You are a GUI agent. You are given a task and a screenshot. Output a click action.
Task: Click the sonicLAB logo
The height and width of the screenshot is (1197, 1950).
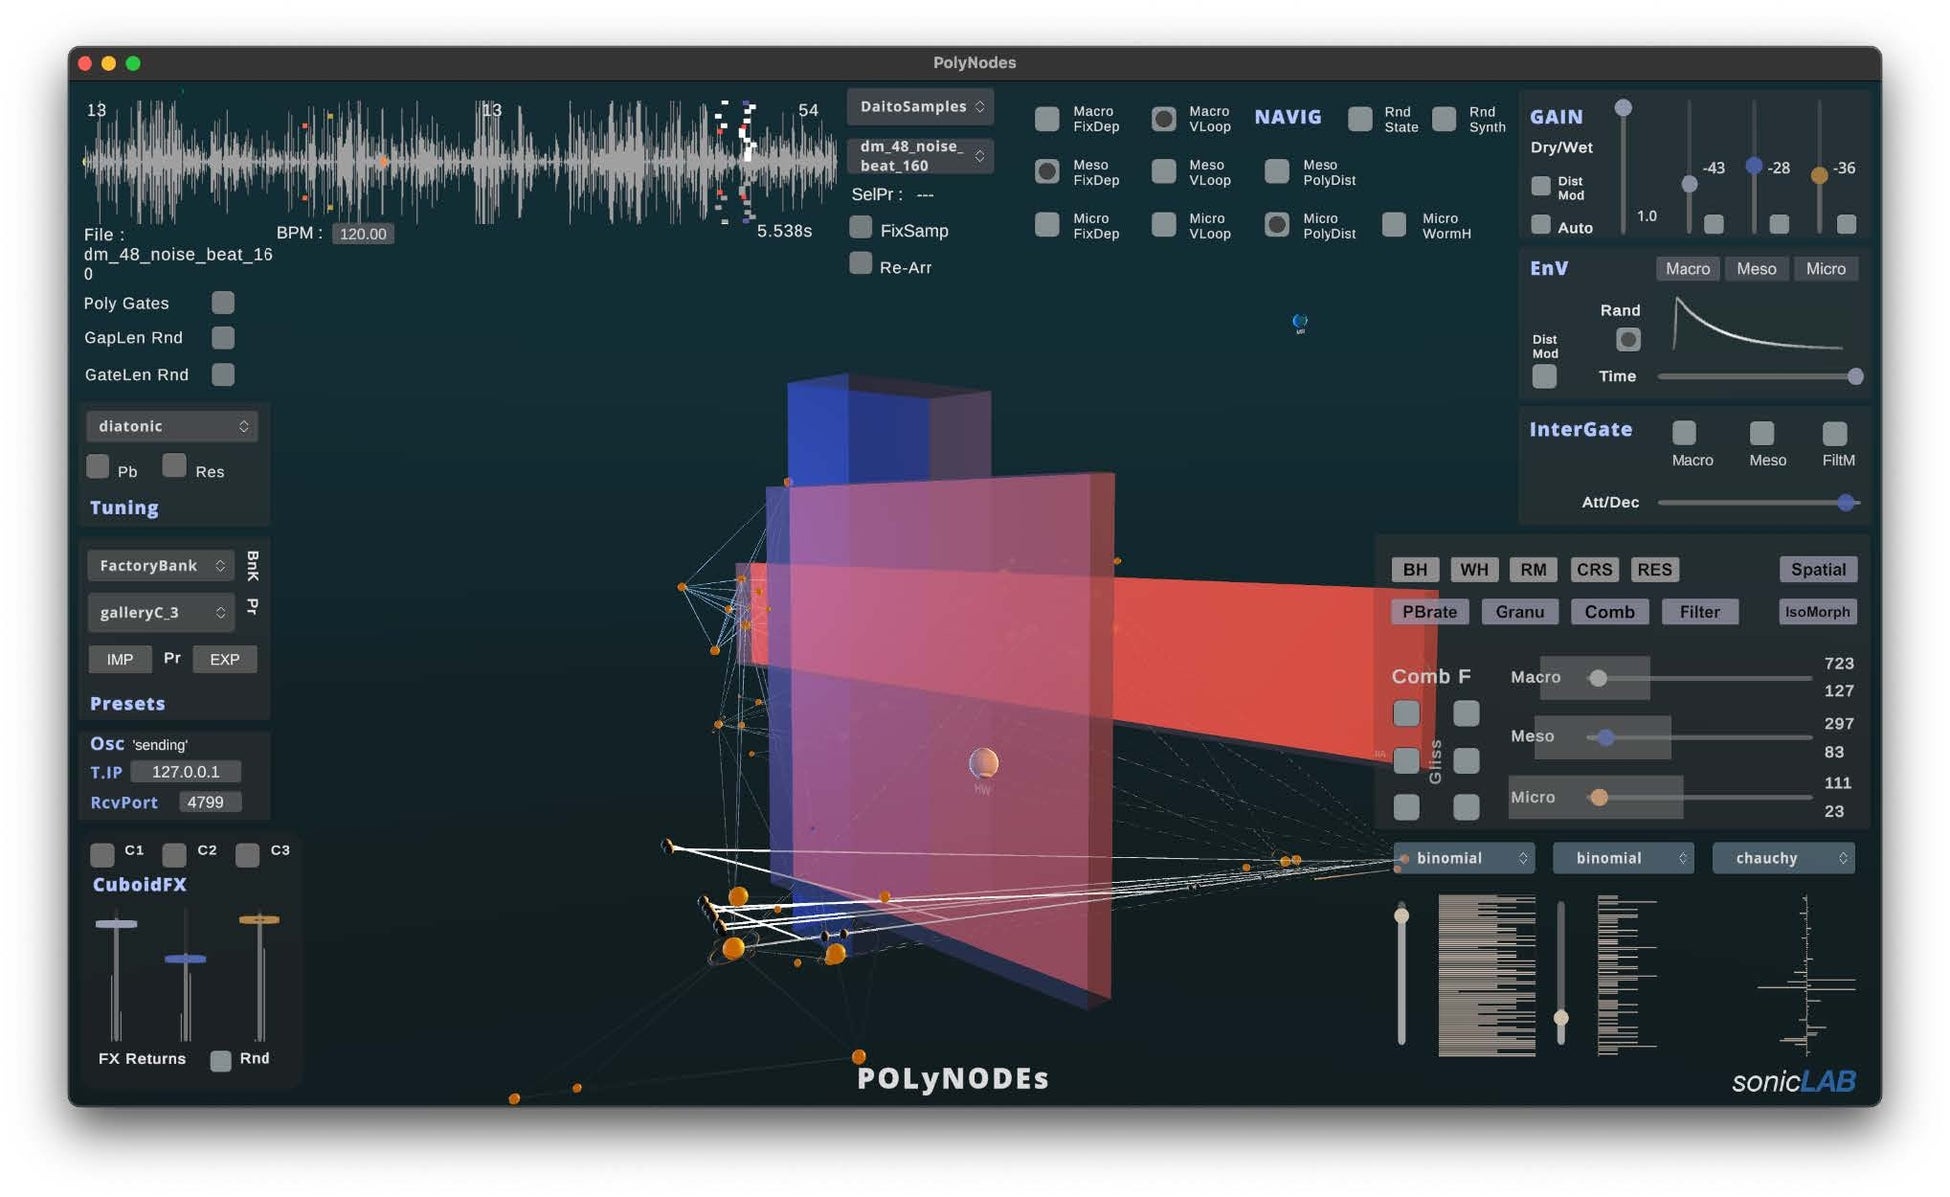(1793, 1081)
